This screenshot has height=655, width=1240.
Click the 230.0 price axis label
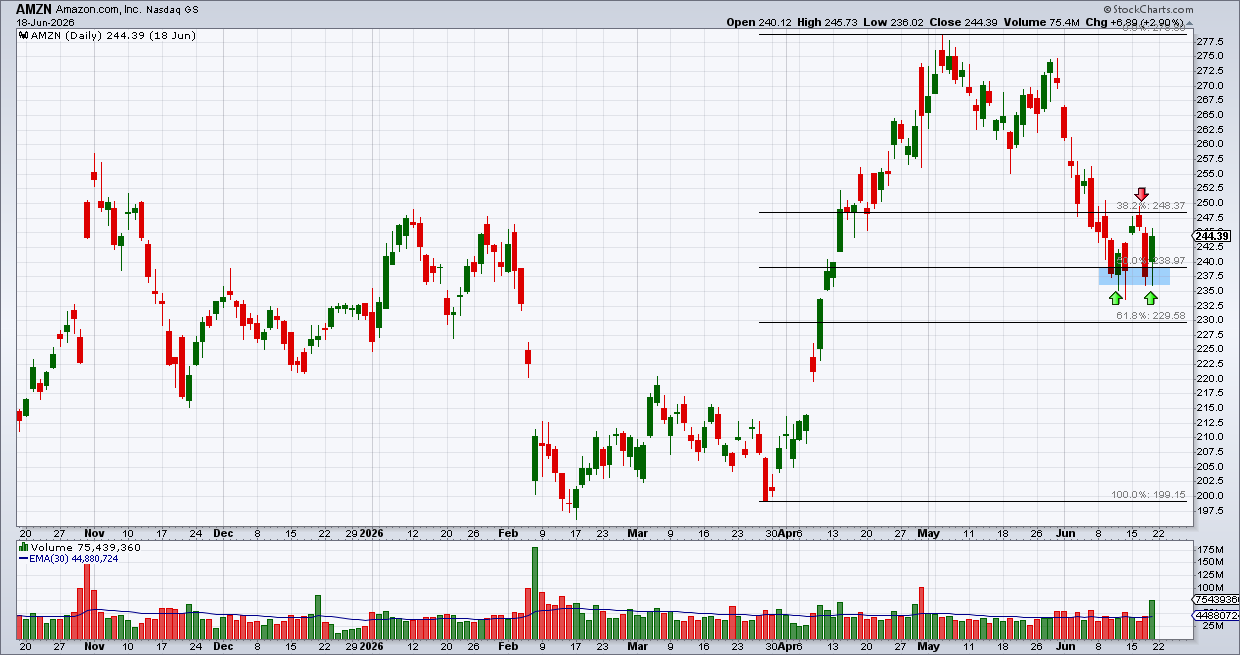[x=1210, y=320]
